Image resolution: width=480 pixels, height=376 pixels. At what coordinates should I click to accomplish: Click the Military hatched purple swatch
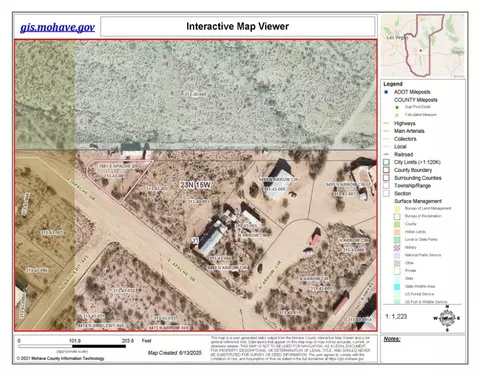point(397,247)
